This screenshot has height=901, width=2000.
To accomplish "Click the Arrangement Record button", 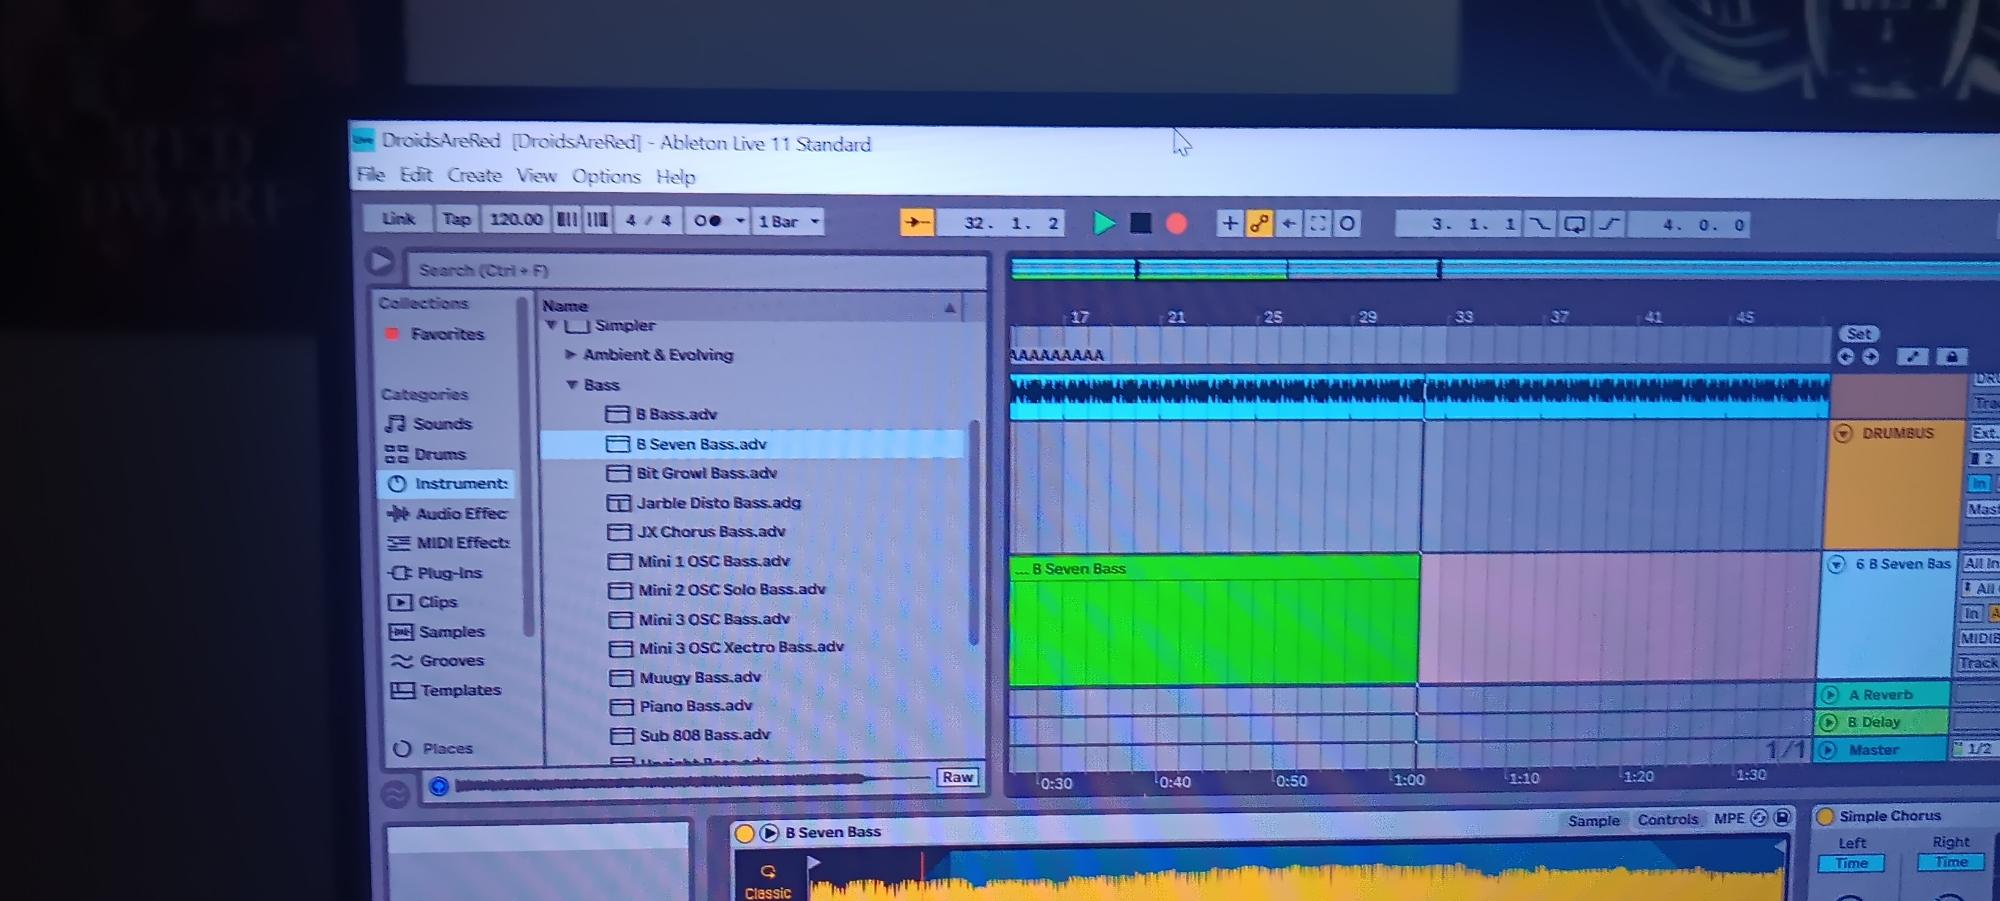I will pos(1177,223).
